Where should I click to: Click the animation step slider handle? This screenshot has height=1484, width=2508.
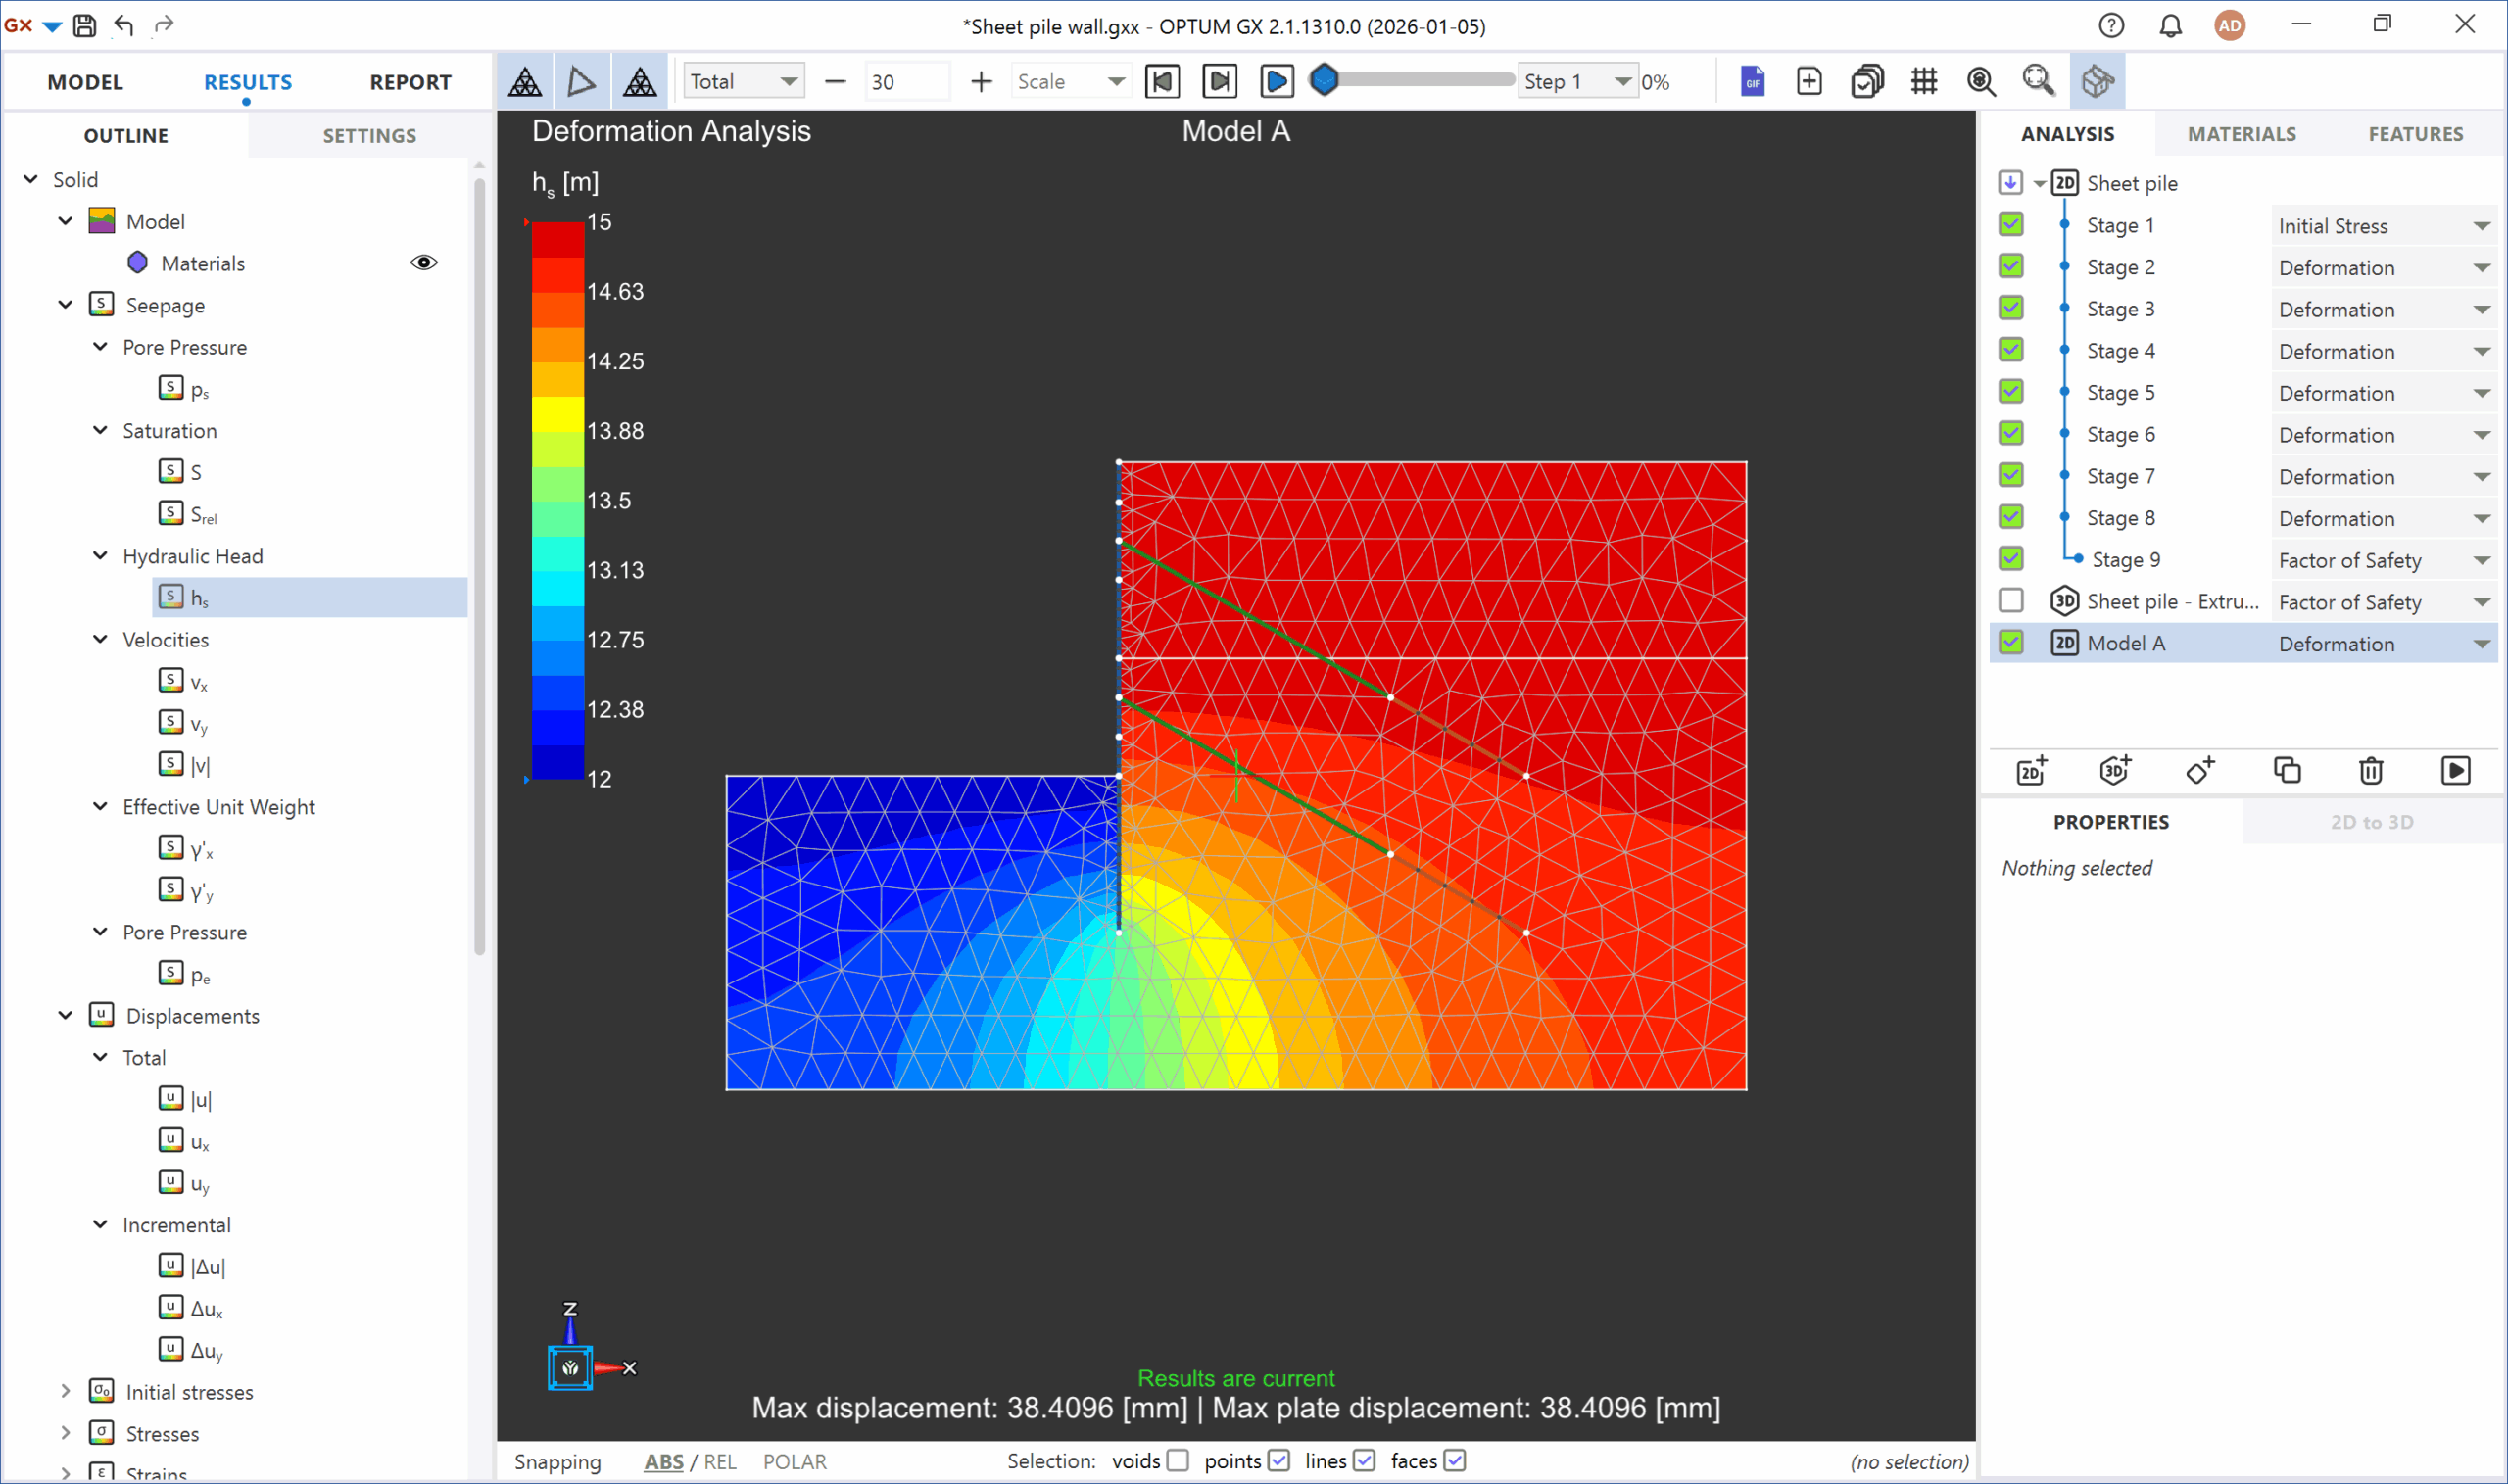(x=1324, y=80)
